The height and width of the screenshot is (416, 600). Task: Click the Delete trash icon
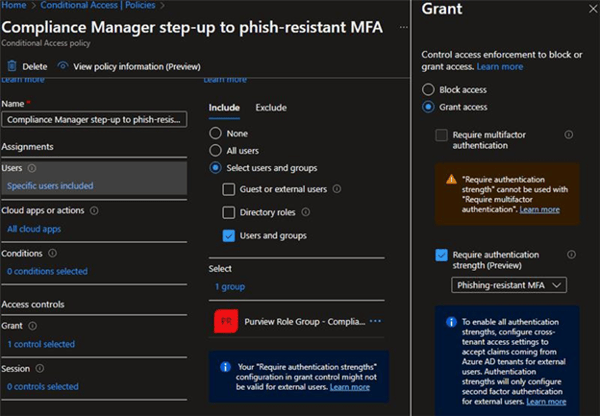[x=12, y=66]
